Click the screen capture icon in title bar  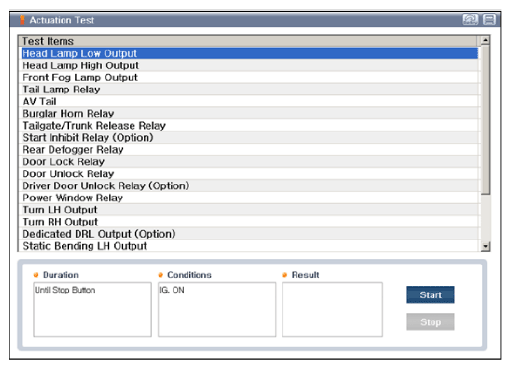[470, 20]
